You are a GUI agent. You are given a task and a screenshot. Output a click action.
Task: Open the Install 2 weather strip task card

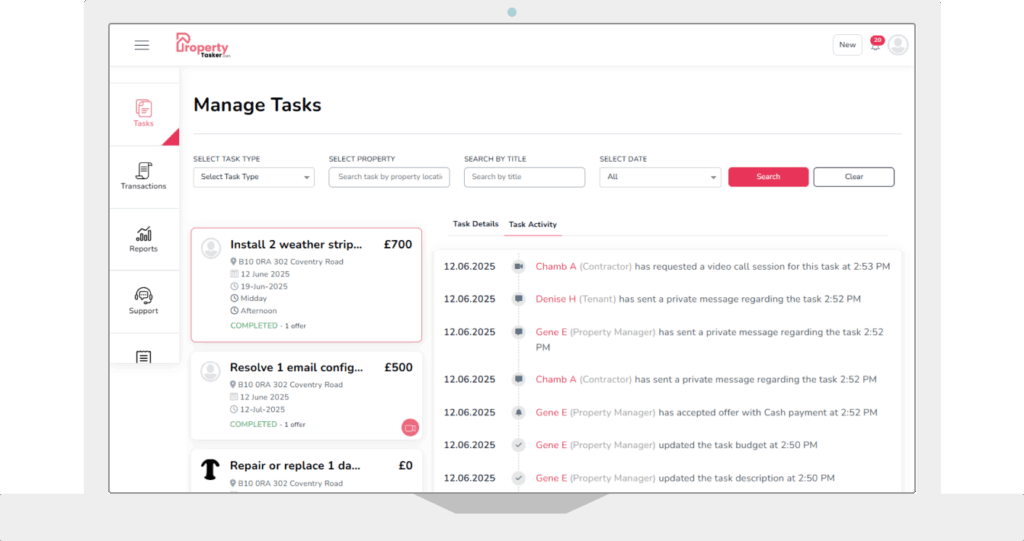point(306,285)
